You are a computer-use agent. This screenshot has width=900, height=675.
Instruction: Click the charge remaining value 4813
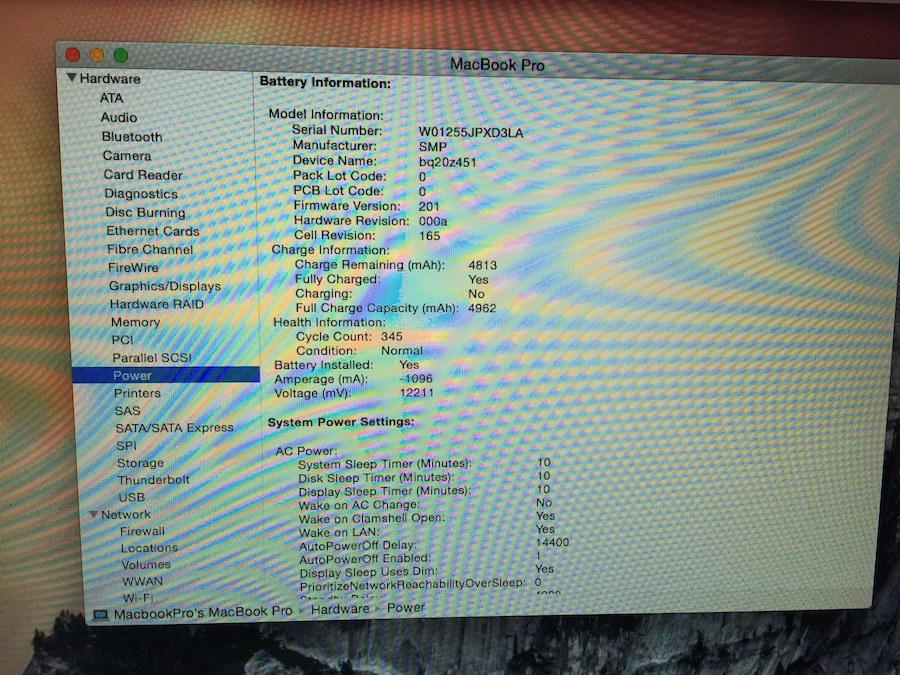(482, 265)
